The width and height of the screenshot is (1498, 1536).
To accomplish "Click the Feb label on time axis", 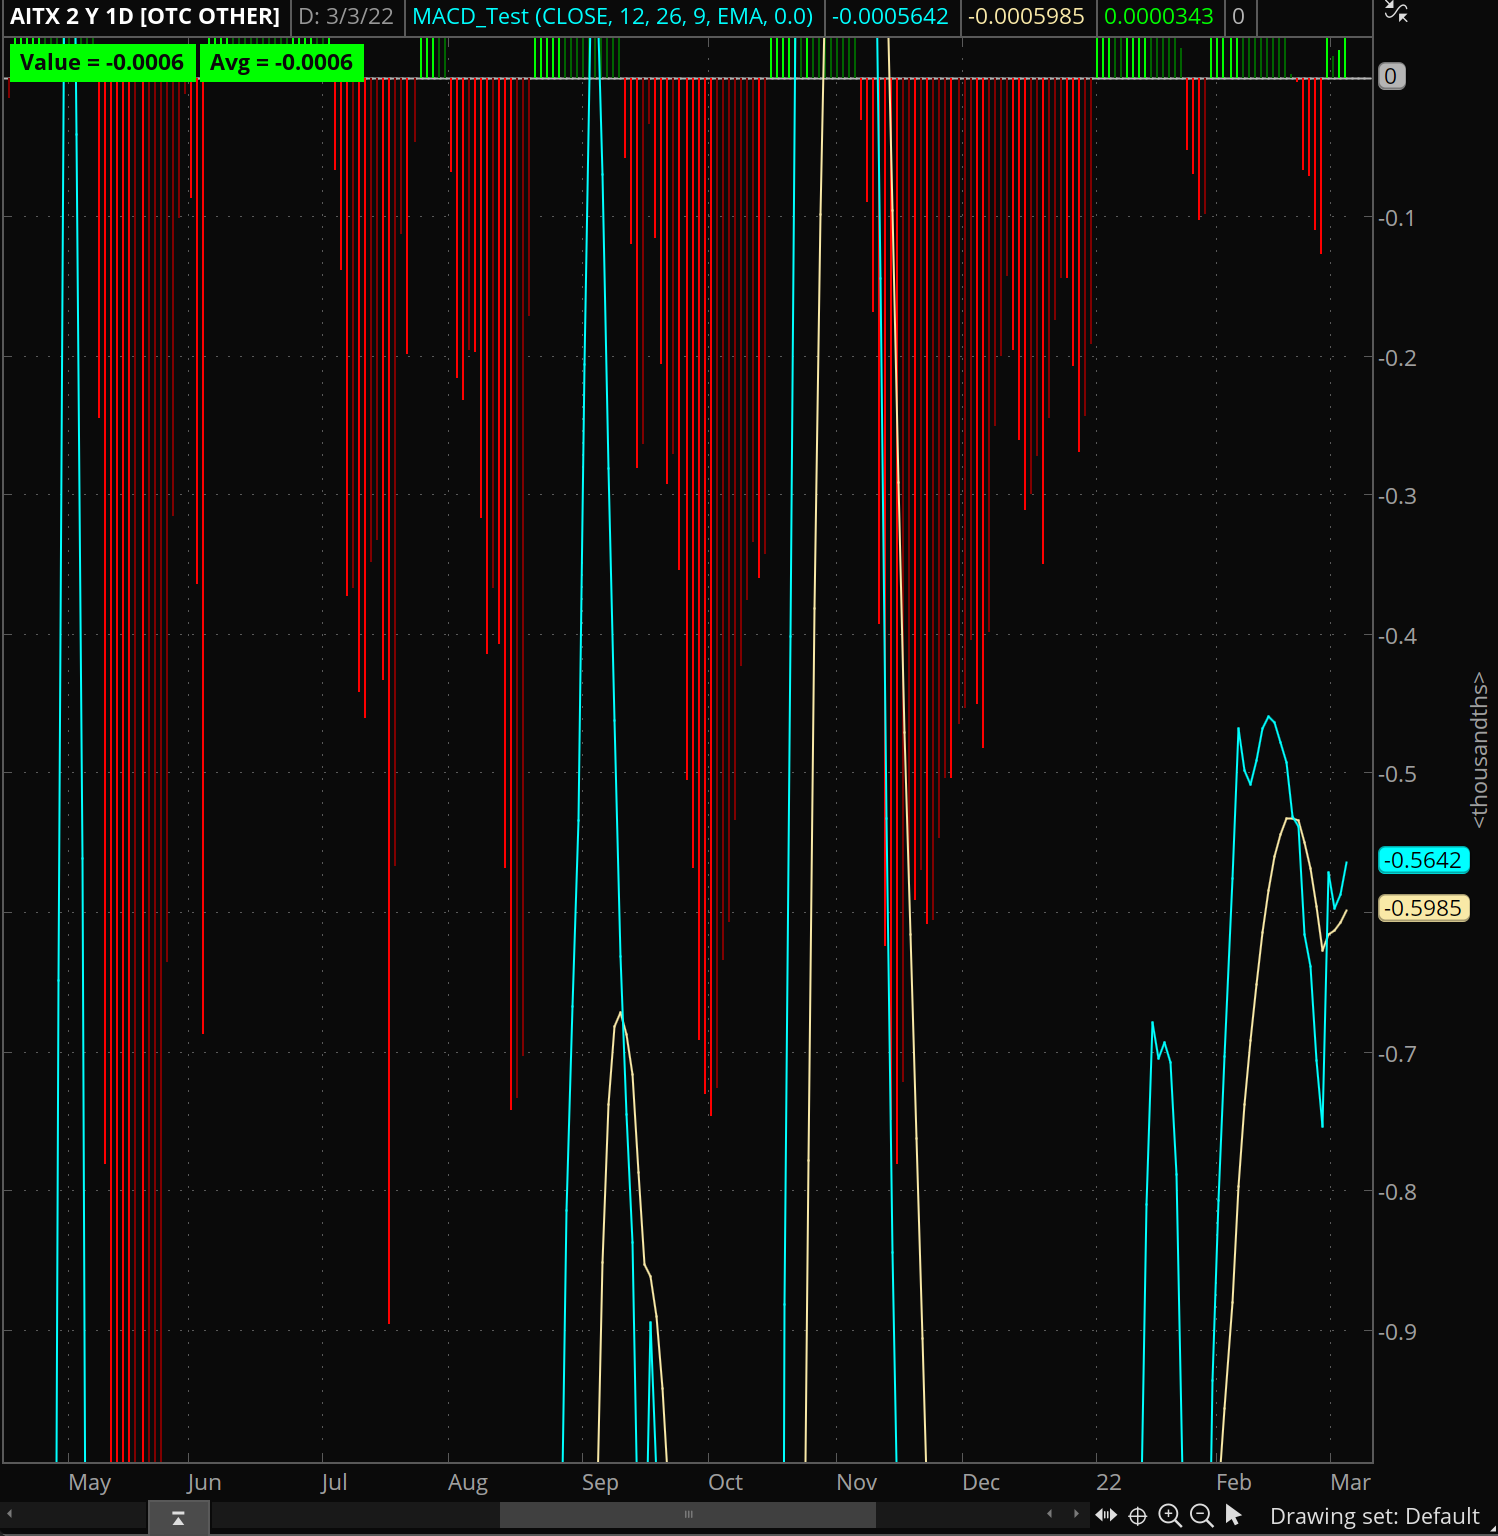I will [1234, 1482].
